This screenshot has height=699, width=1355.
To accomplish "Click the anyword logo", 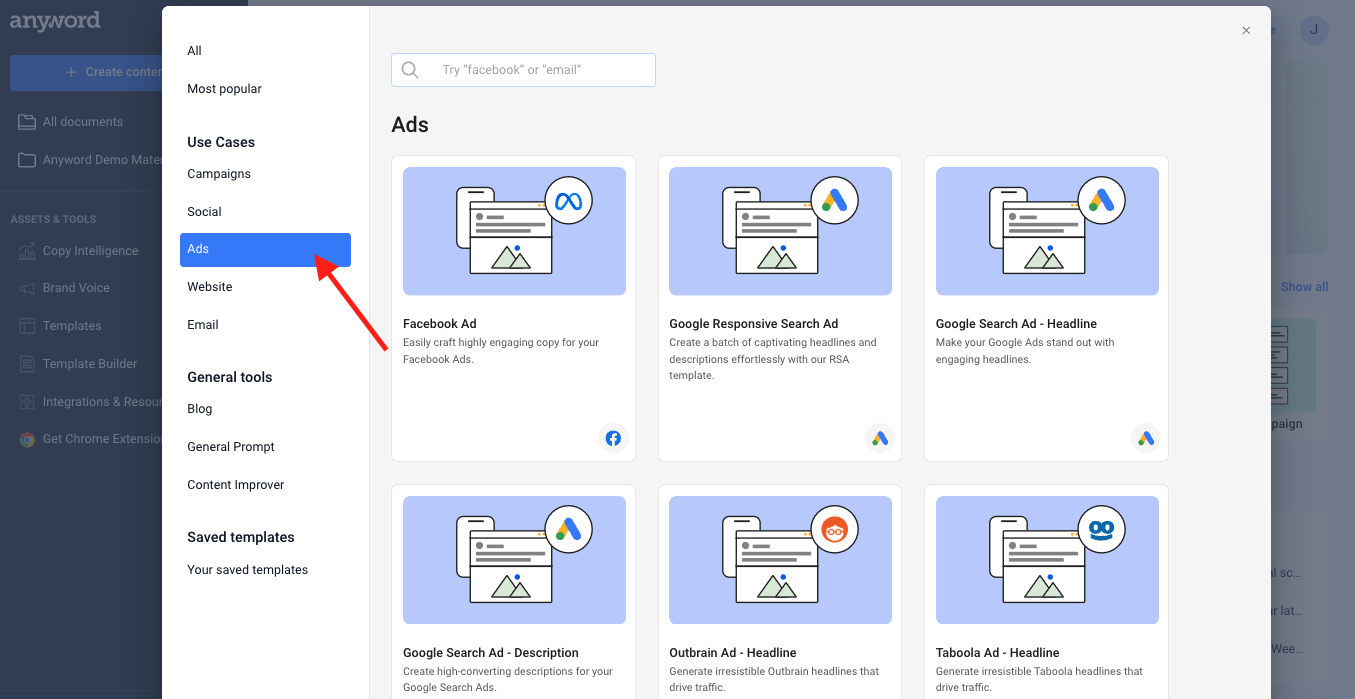I will click(x=55, y=21).
